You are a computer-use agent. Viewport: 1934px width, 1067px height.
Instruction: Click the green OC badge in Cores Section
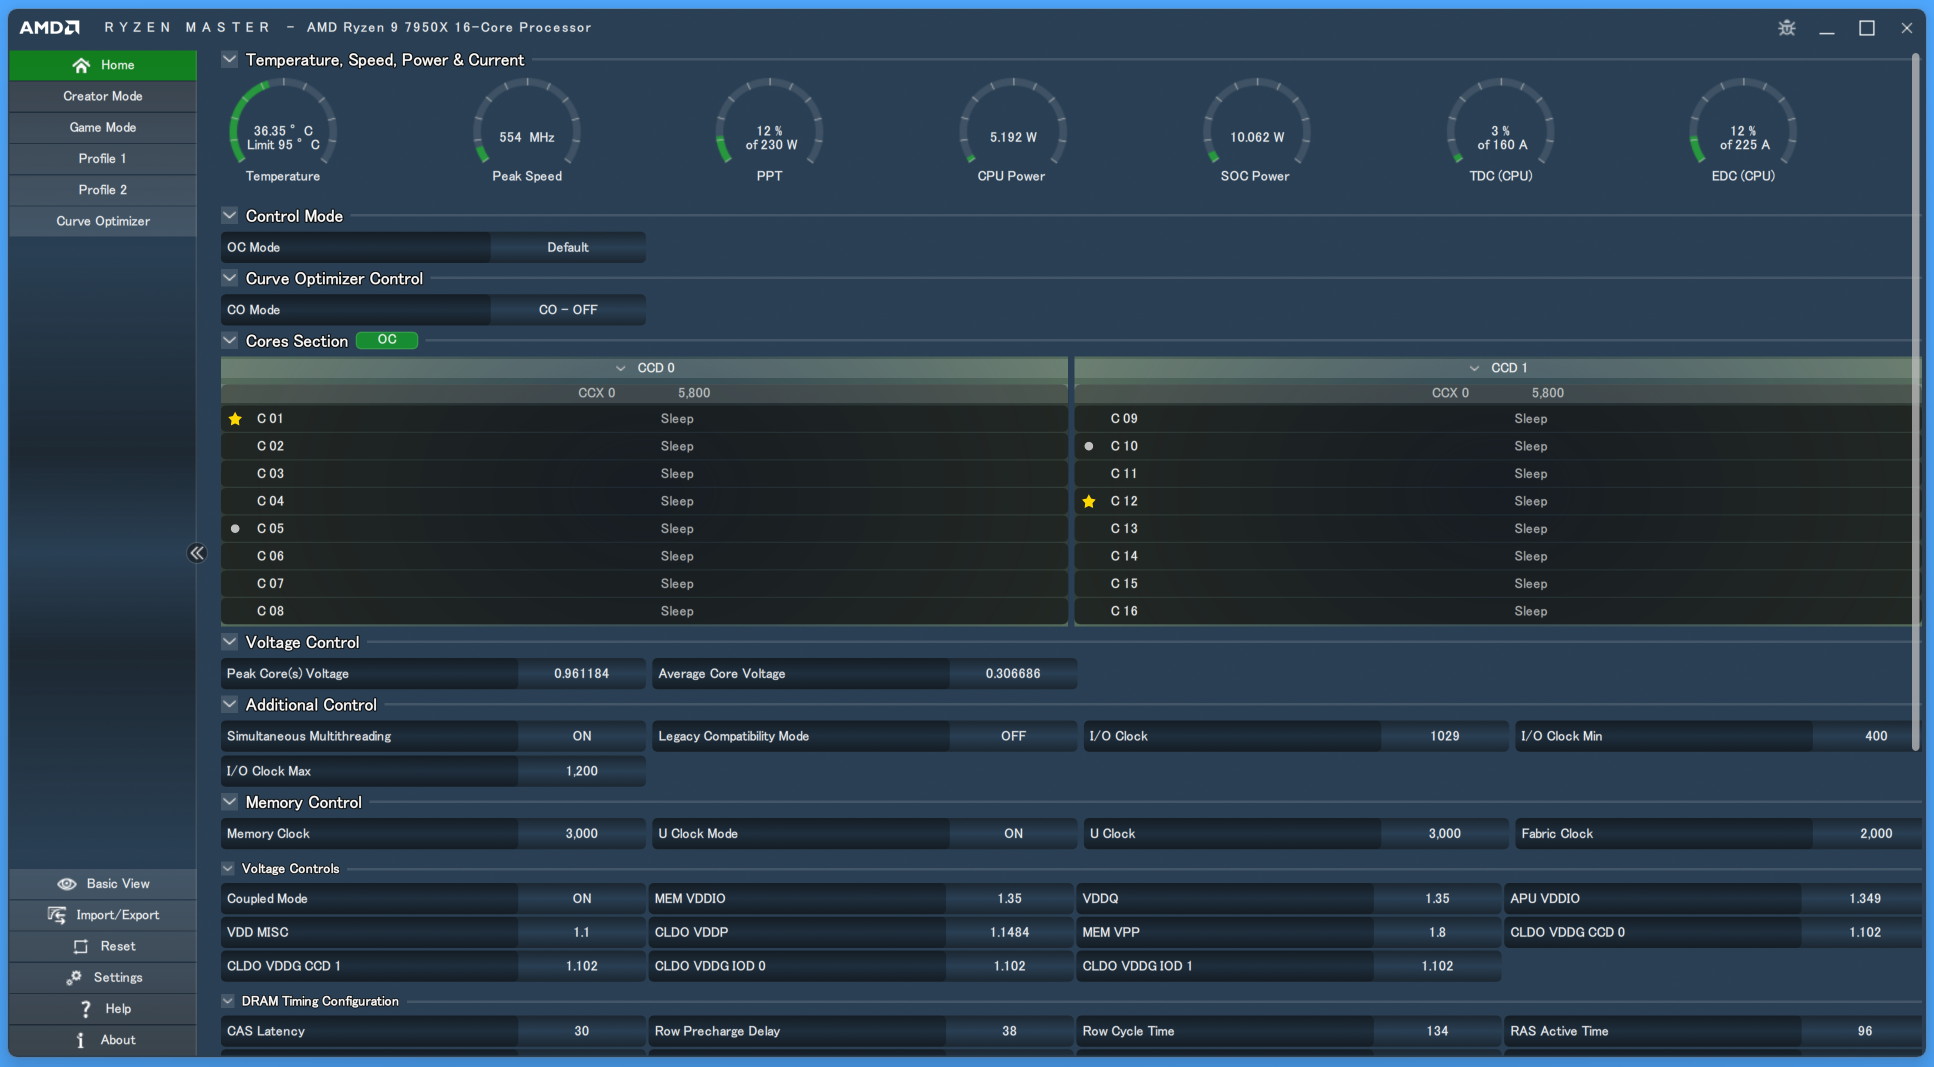point(387,340)
